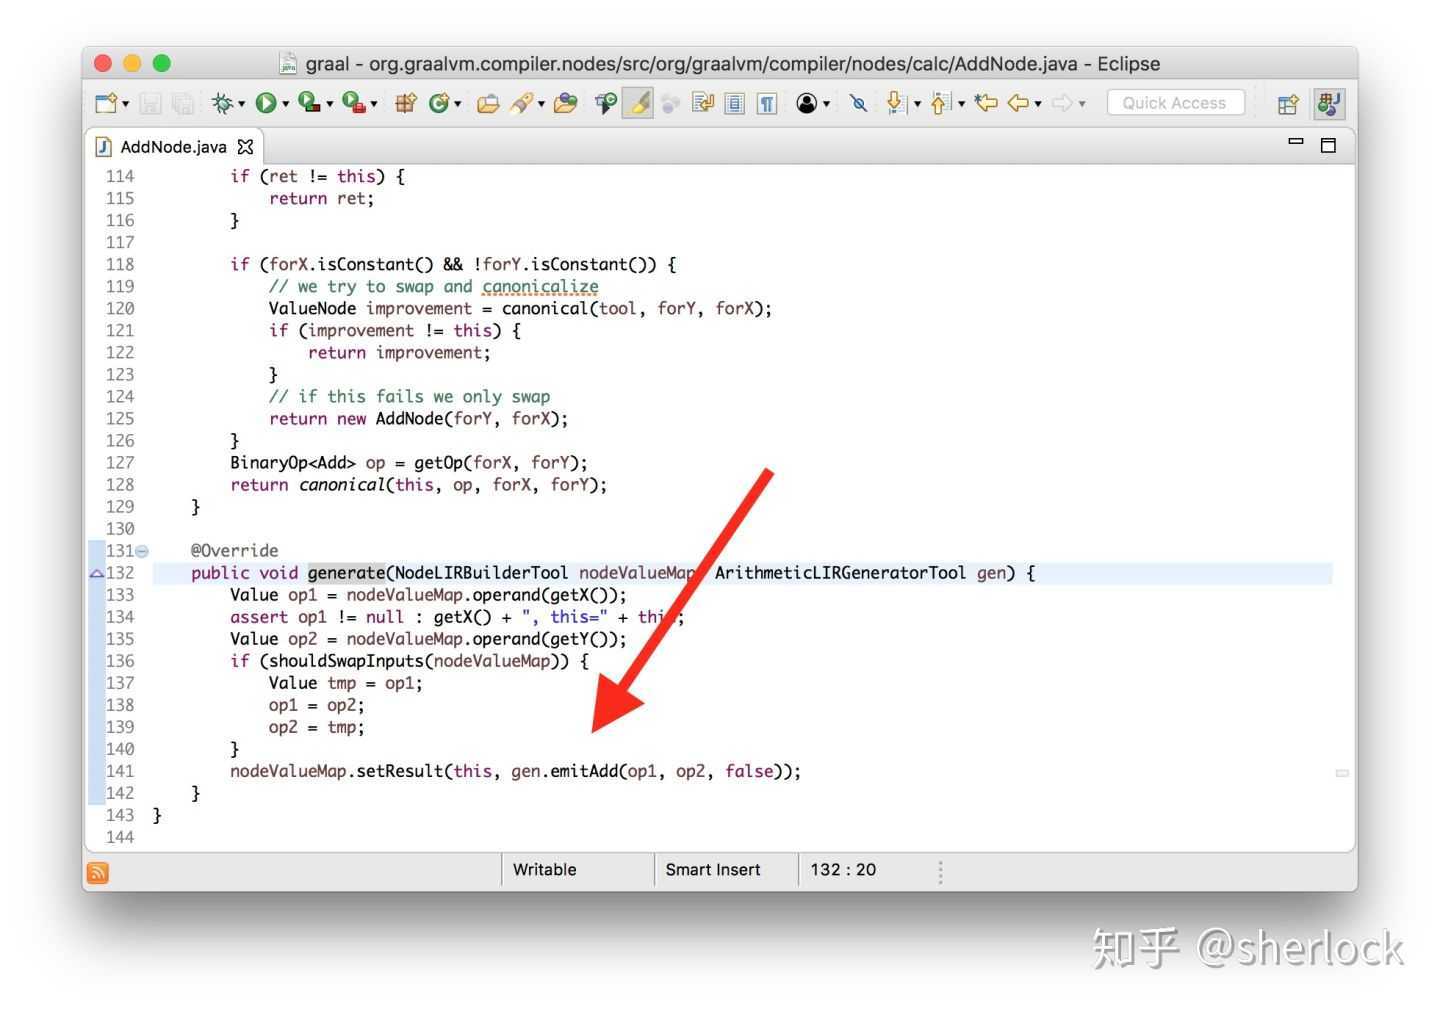The width and height of the screenshot is (1440, 1009).
Task: Click the 132 : 20 cursor position
Action: tap(843, 870)
